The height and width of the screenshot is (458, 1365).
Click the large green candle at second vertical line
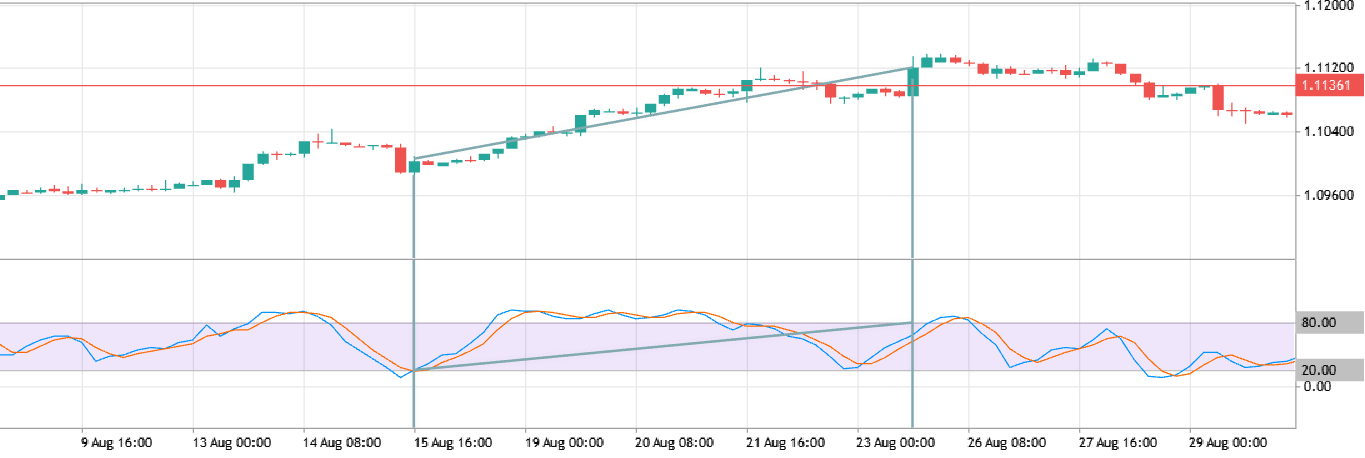[913, 80]
